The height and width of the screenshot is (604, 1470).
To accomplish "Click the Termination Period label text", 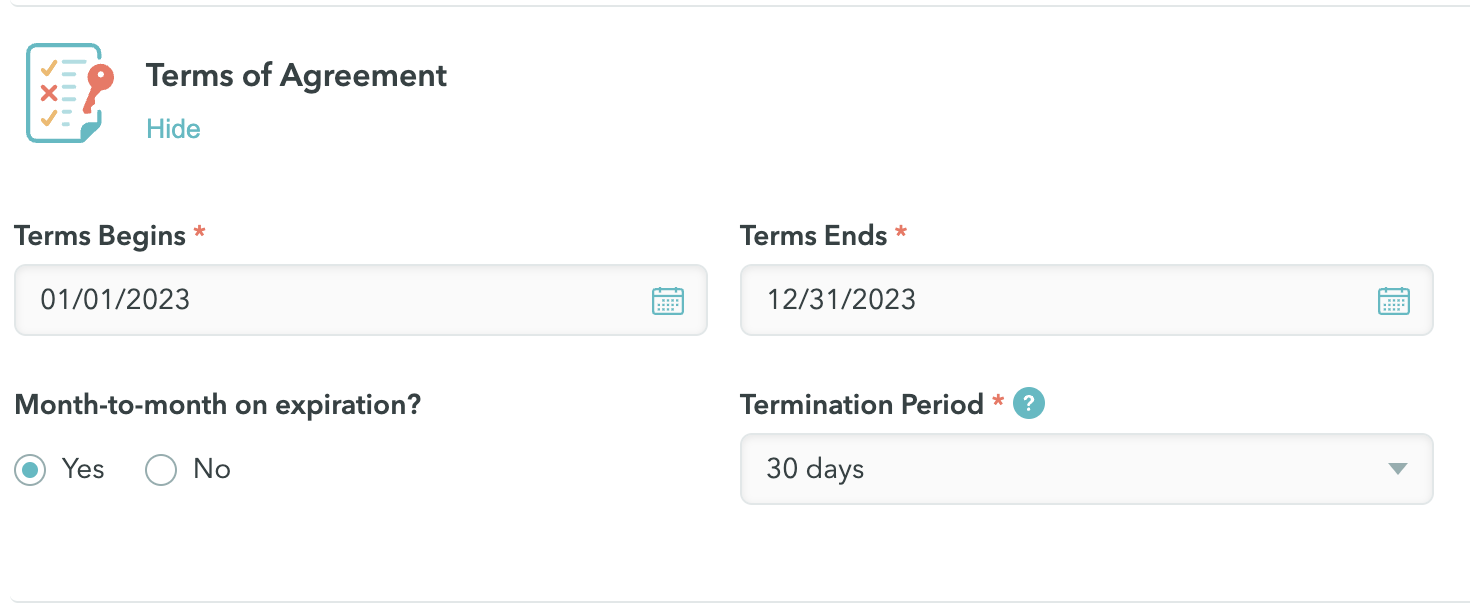I will click(x=862, y=405).
